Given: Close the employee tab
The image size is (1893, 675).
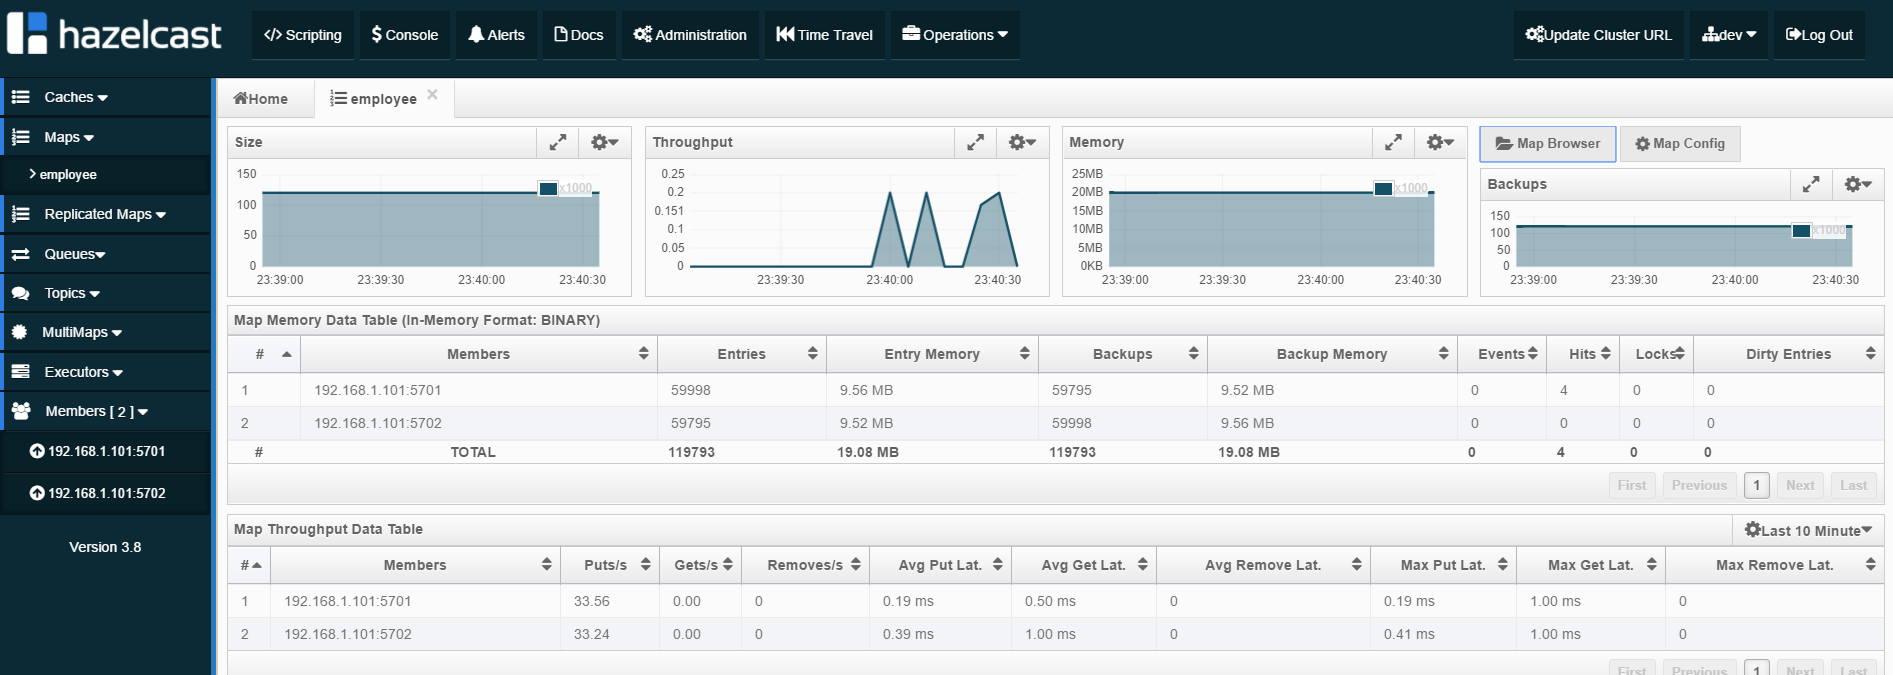Looking at the screenshot, I should [x=432, y=95].
